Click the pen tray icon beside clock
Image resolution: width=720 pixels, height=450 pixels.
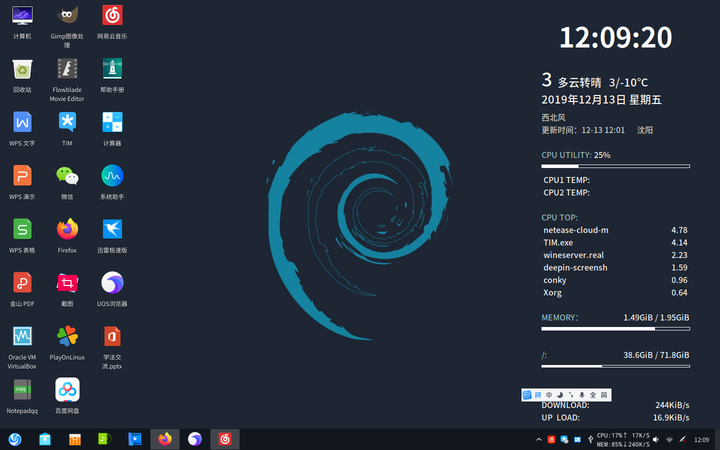pyautogui.click(x=682, y=440)
